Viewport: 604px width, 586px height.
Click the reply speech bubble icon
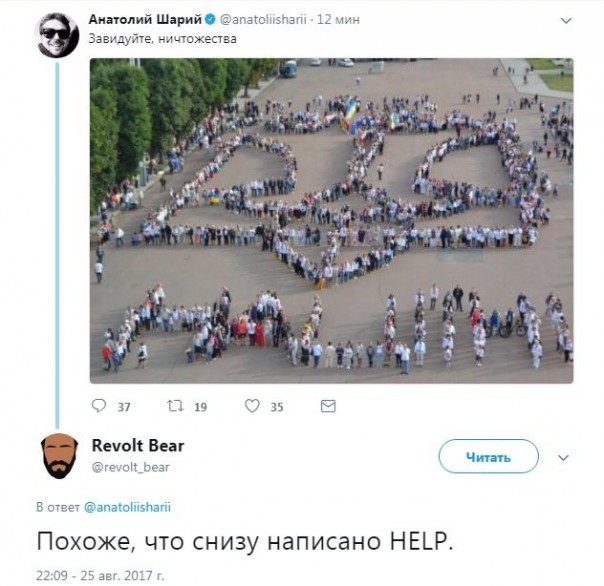[99, 406]
